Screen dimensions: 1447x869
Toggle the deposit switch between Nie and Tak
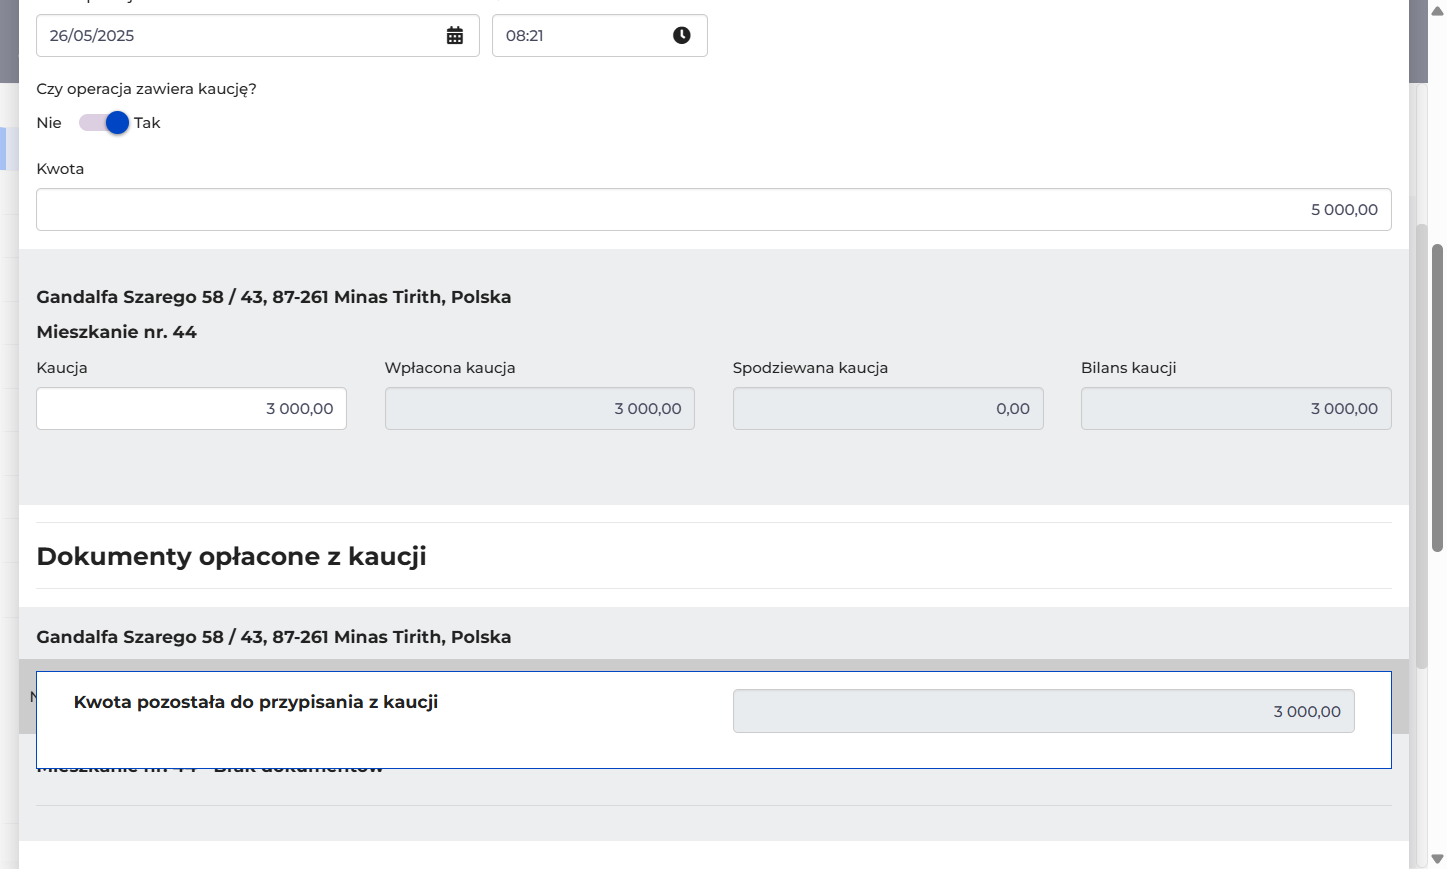(104, 123)
